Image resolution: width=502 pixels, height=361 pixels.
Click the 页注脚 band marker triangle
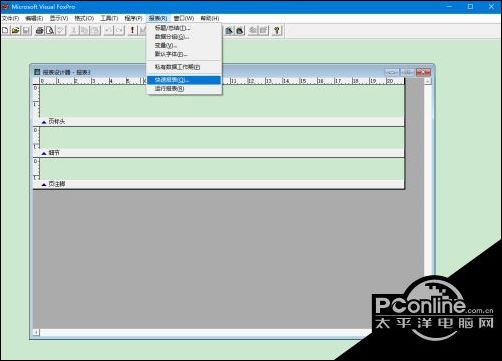pyautogui.click(x=44, y=185)
